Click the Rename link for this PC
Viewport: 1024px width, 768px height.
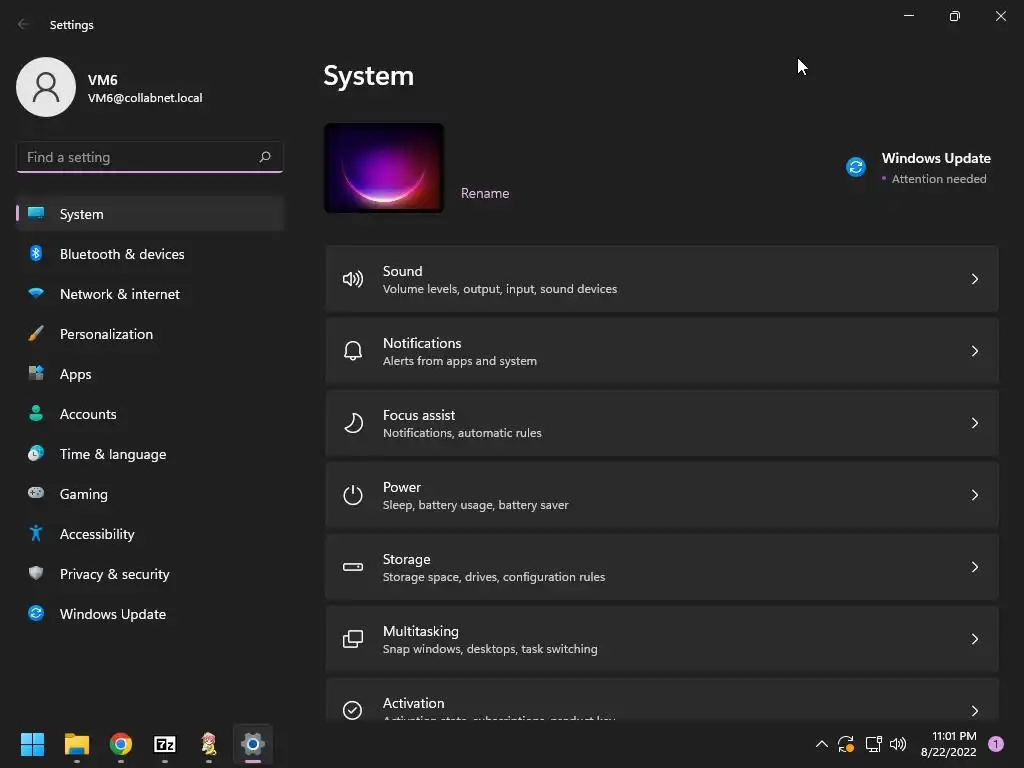point(485,193)
